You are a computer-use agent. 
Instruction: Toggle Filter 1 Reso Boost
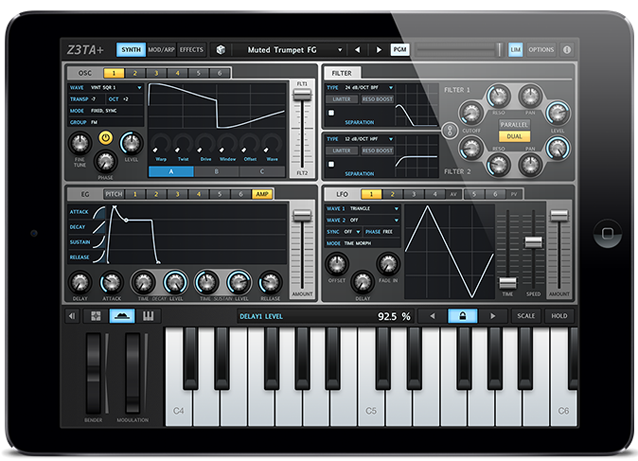coord(377,99)
